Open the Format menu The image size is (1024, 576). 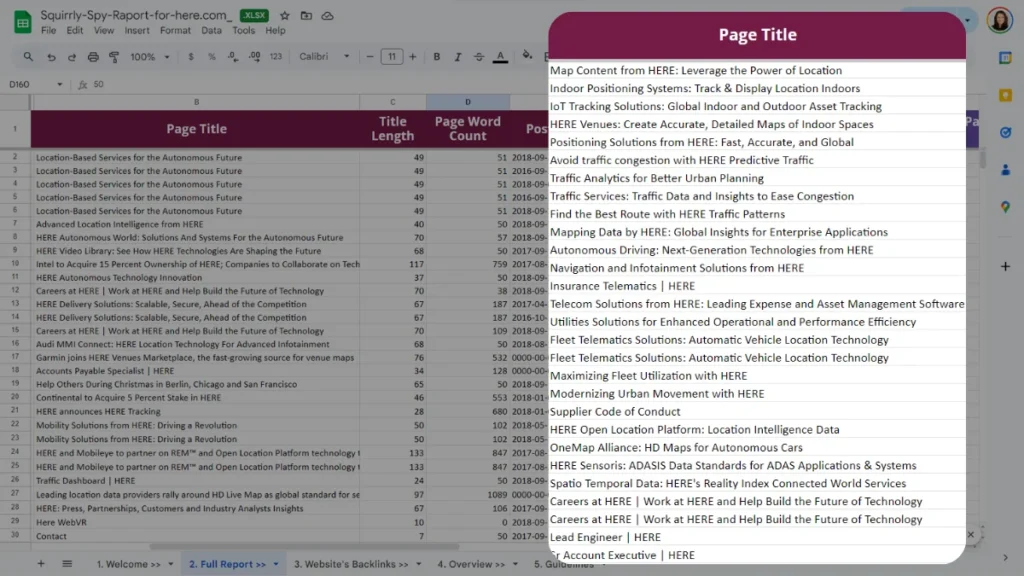(x=175, y=31)
